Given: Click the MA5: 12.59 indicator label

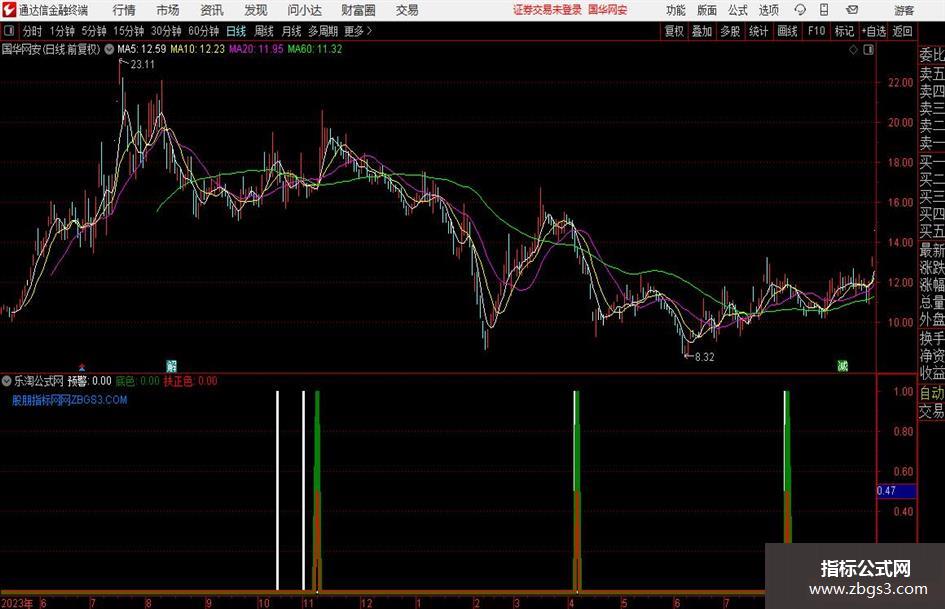Looking at the screenshot, I should point(142,49).
